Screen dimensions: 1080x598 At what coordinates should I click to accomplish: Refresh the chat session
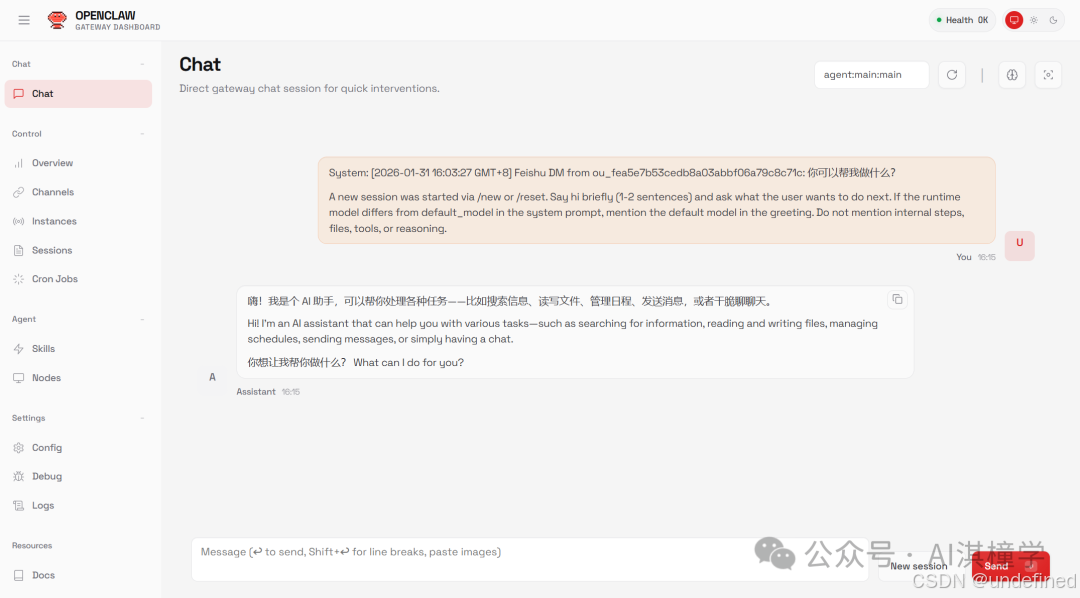pyautogui.click(x=952, y=75)
